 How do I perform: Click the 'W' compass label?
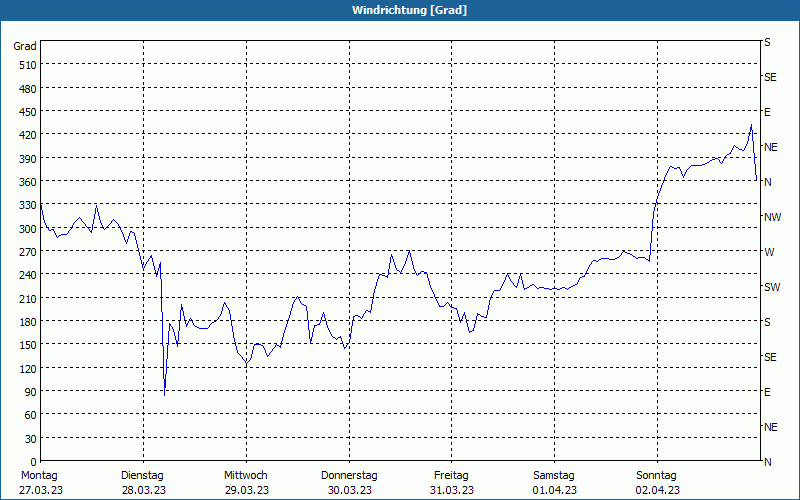[769, 252]
